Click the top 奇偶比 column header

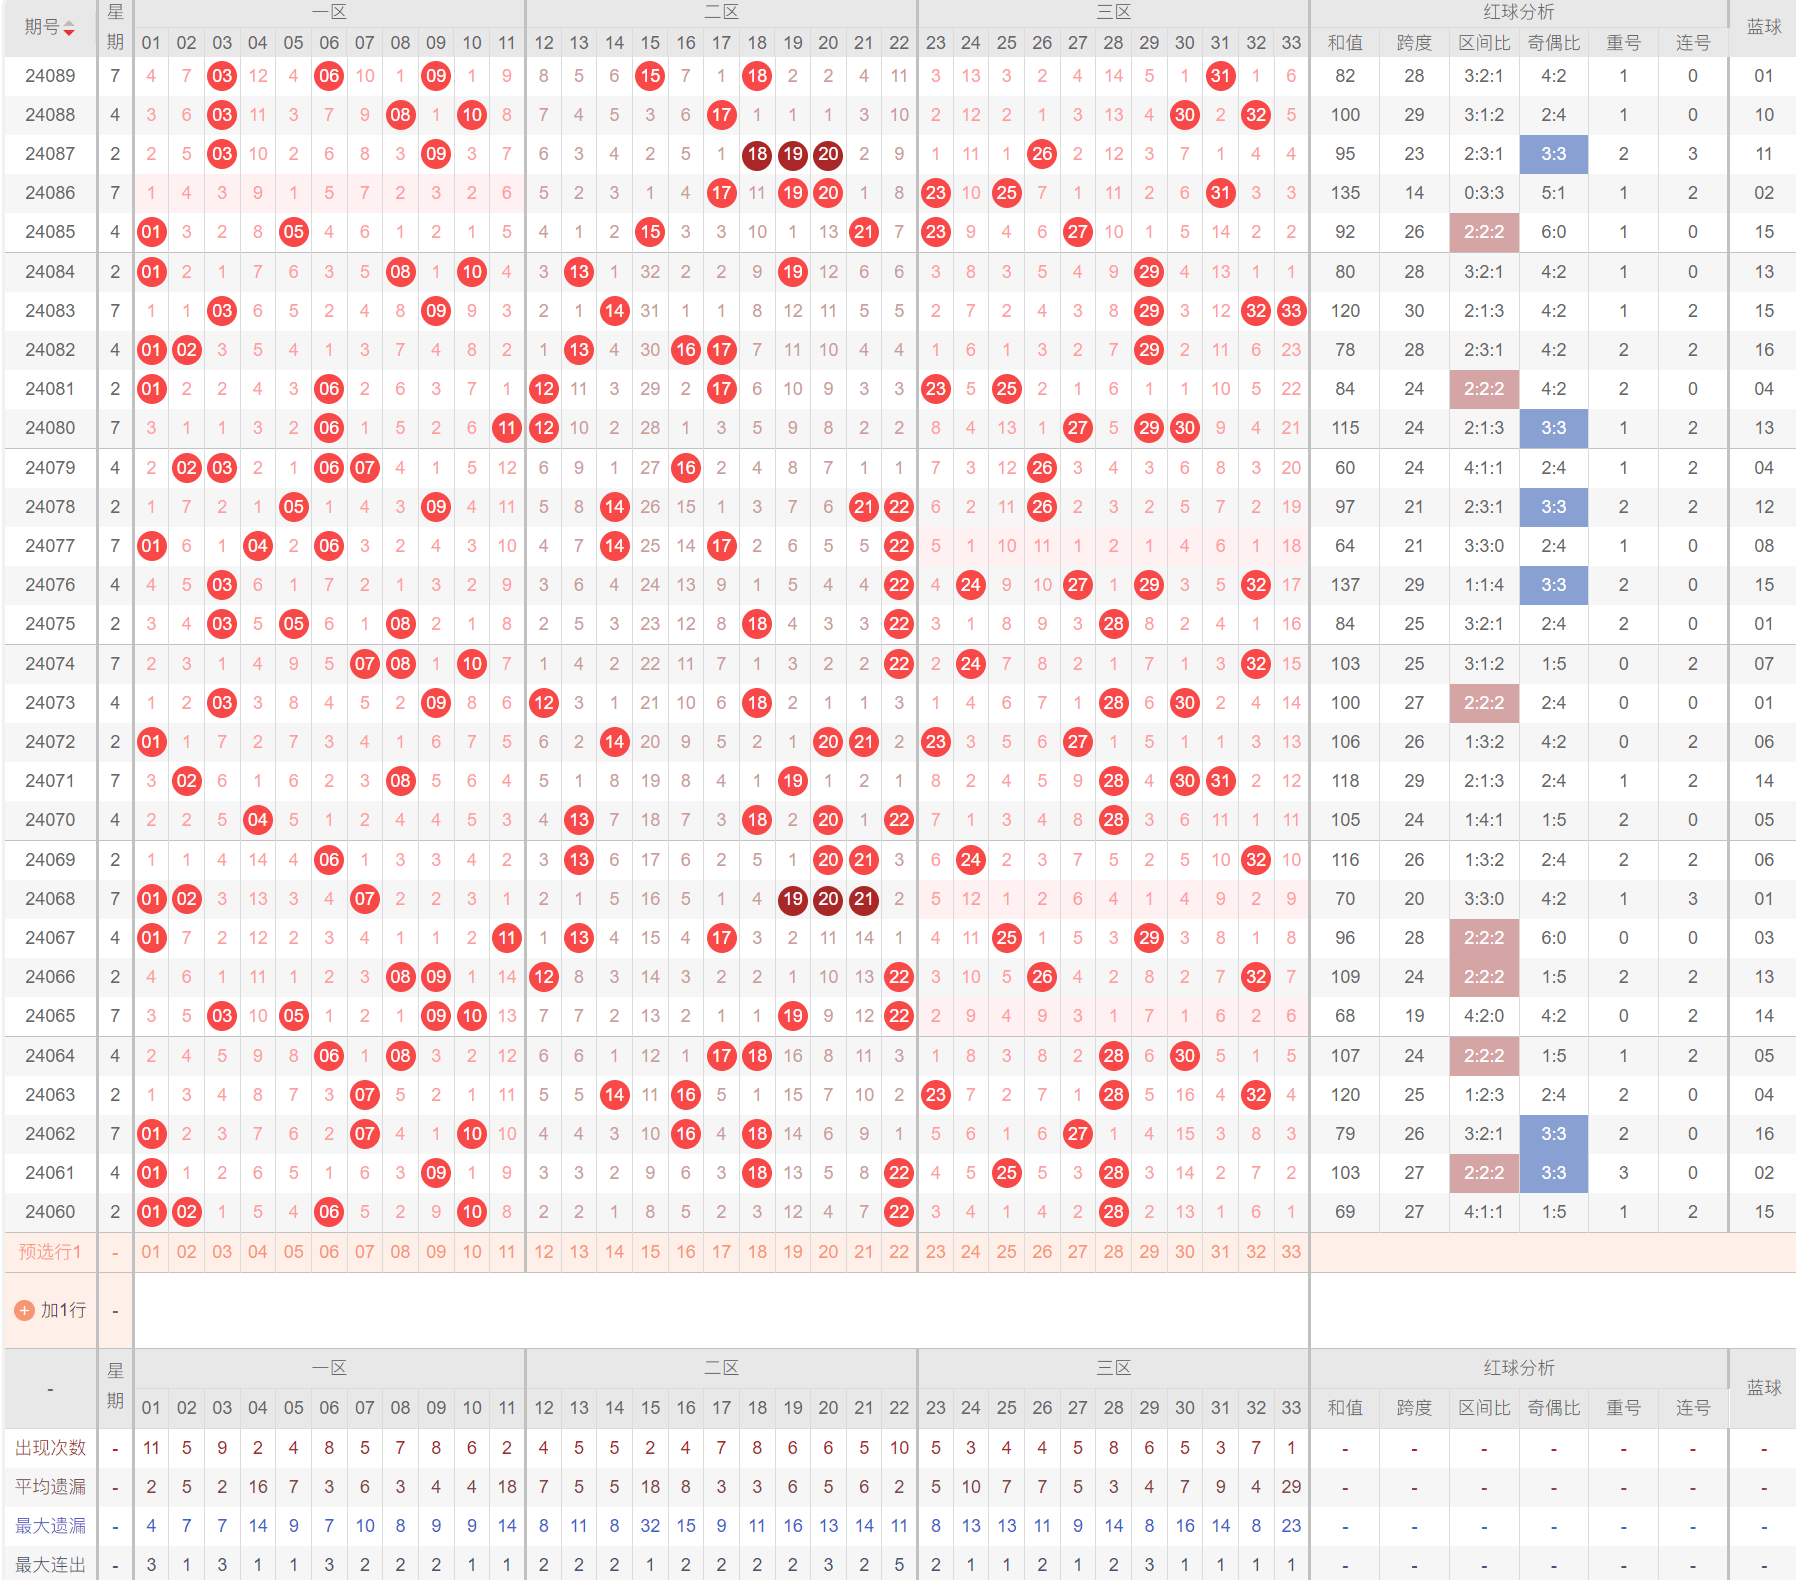point(1554,43)
